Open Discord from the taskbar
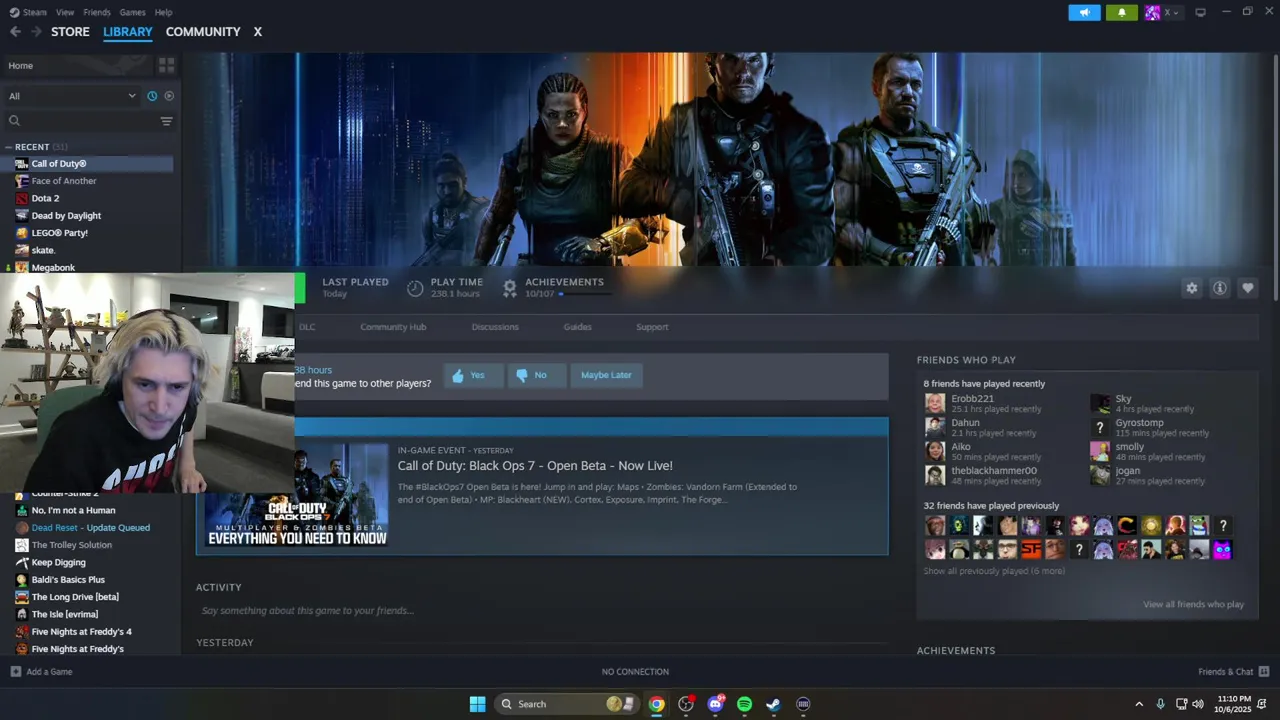The height and width of the screenshot is (720, 1280). pyautogui.click(x=715, y=704)
